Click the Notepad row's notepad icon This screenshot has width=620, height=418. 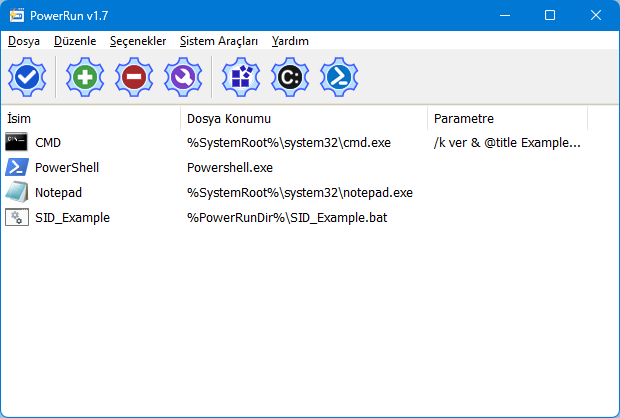[17, 192]
